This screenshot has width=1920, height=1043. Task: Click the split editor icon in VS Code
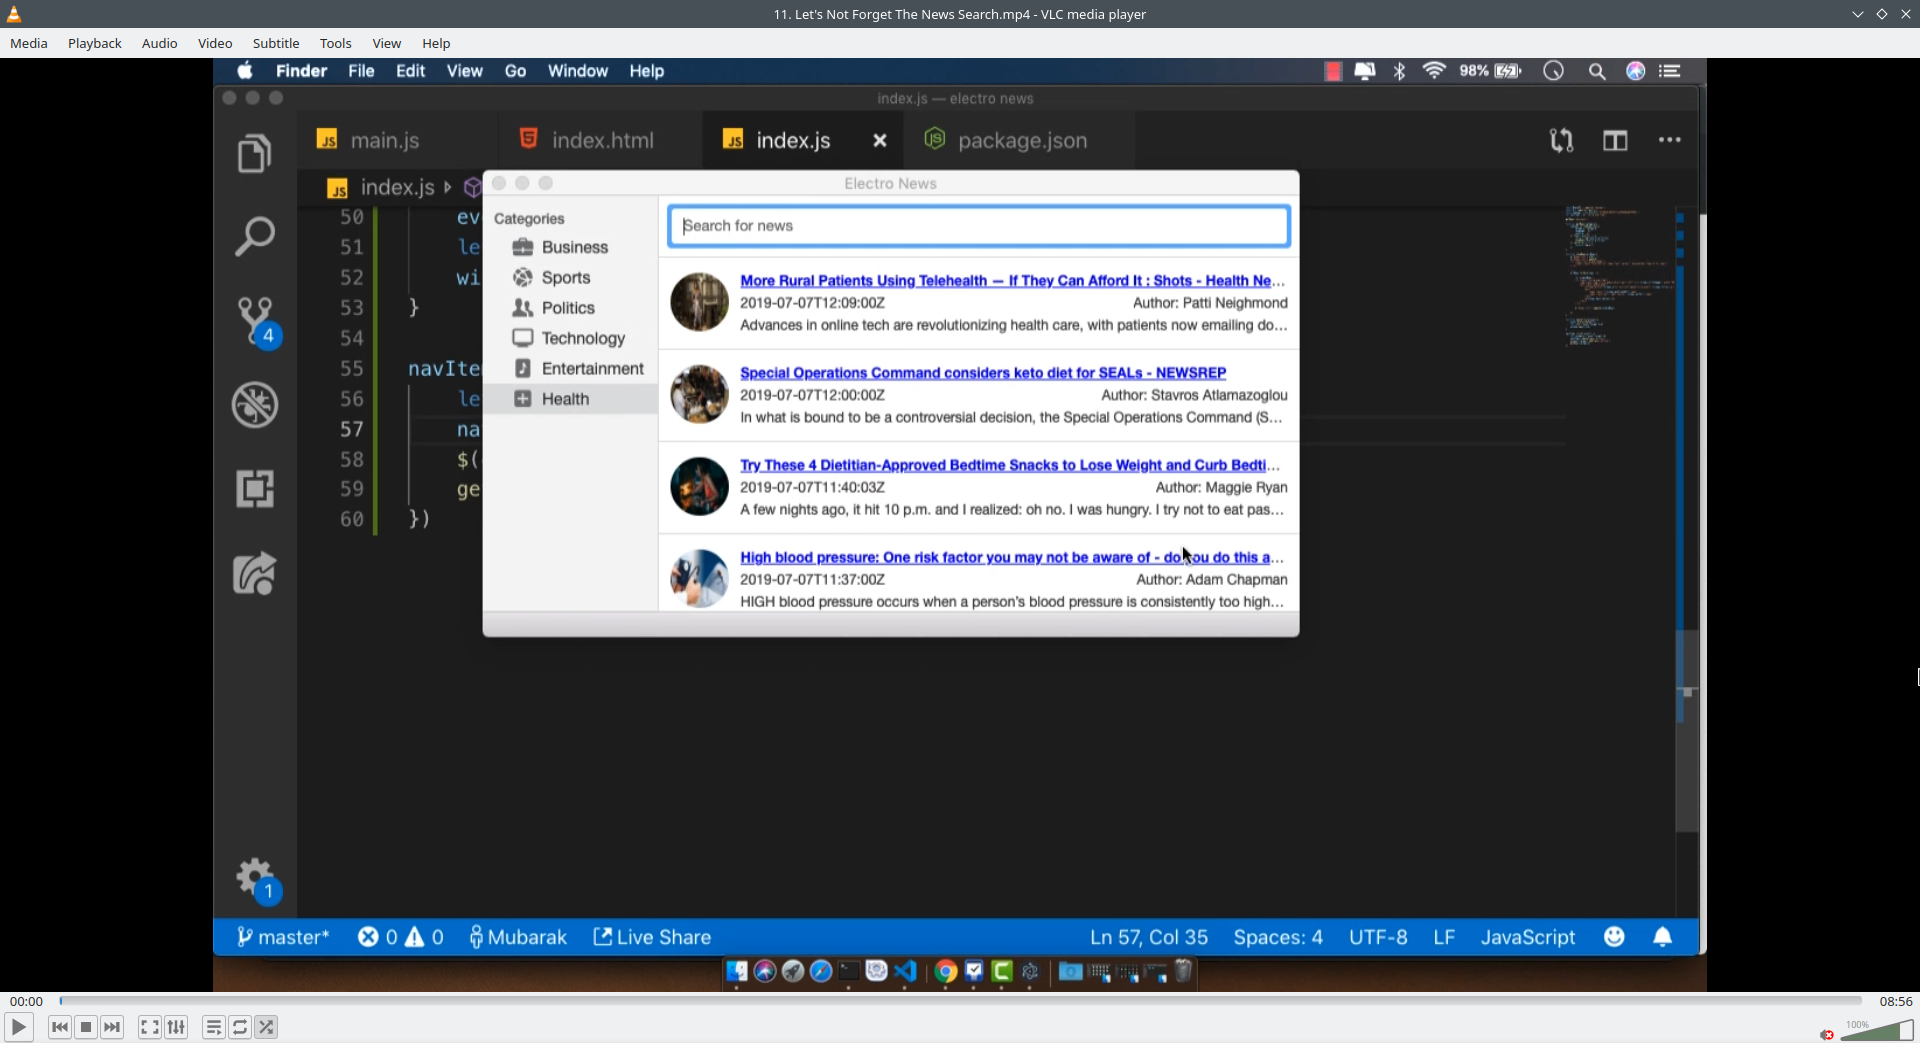point(1615,140)
